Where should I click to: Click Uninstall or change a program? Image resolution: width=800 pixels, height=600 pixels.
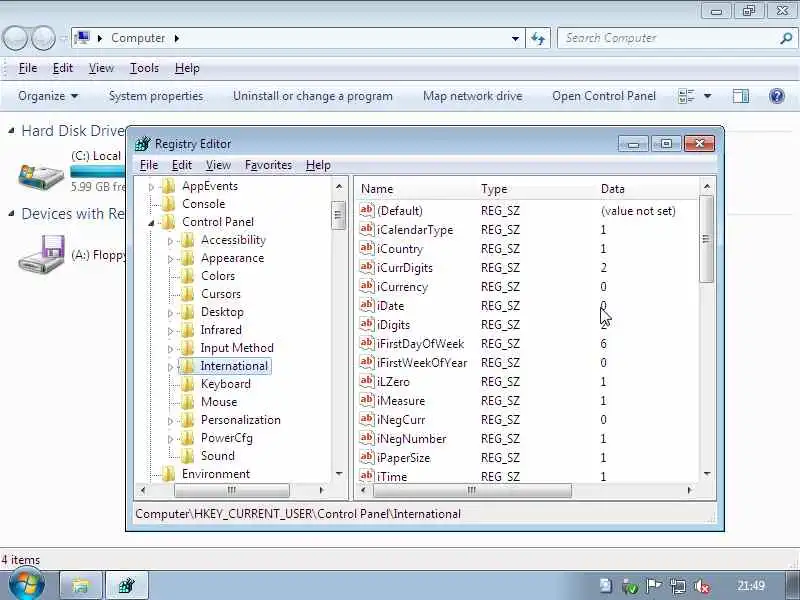click(313, 96)
